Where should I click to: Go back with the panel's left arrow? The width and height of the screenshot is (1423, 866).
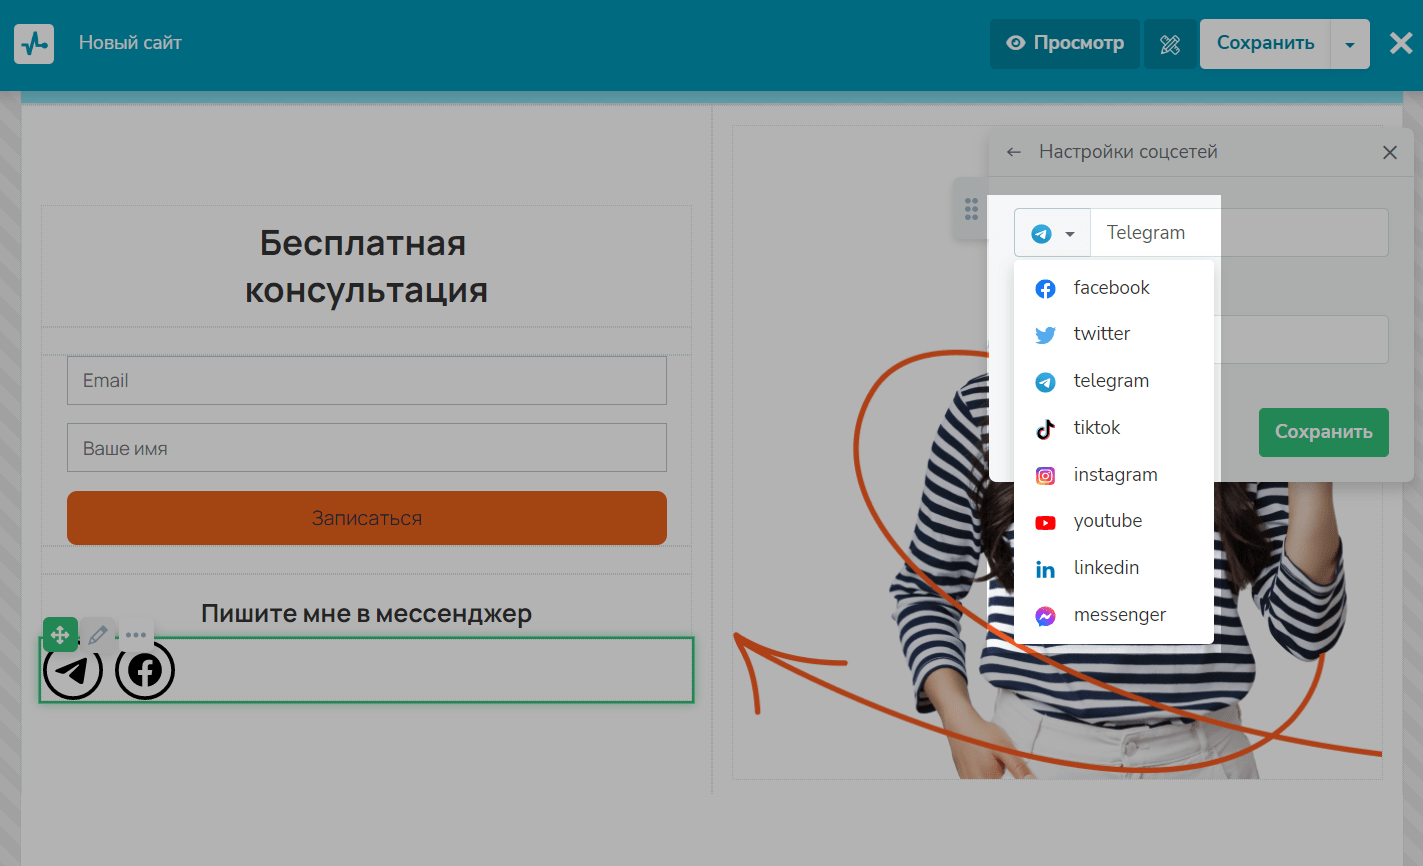[1014, 152]
